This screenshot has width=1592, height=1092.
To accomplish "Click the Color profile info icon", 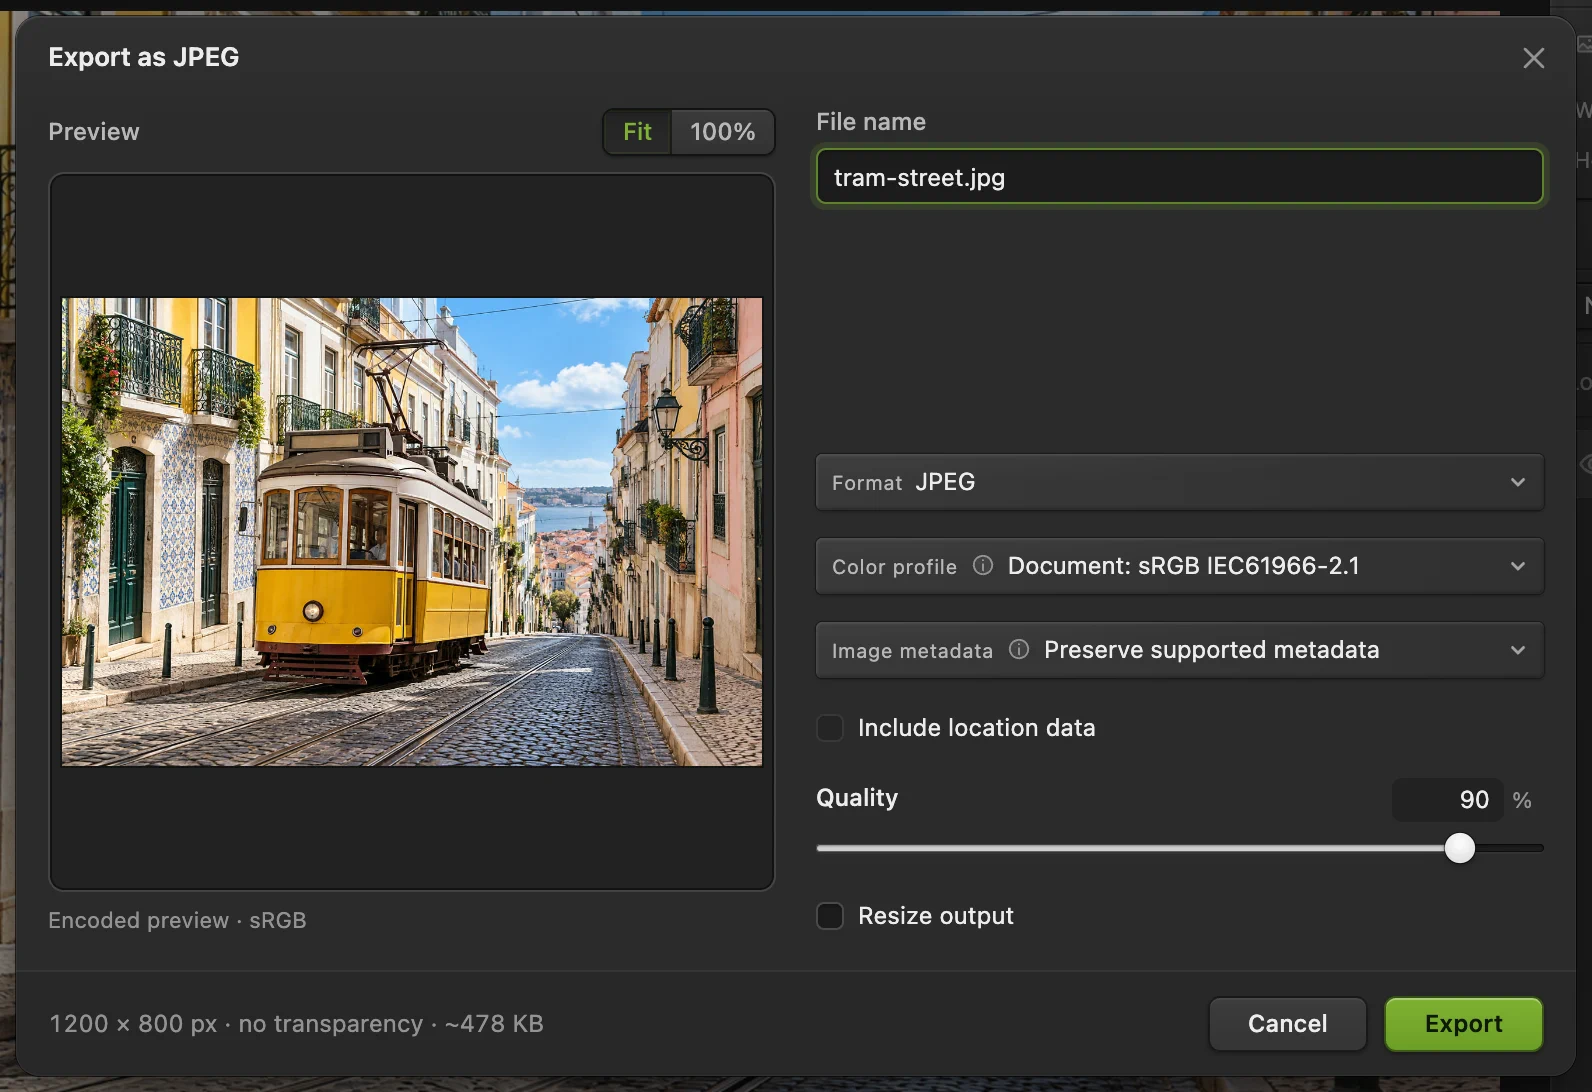I will click(983, 566).
